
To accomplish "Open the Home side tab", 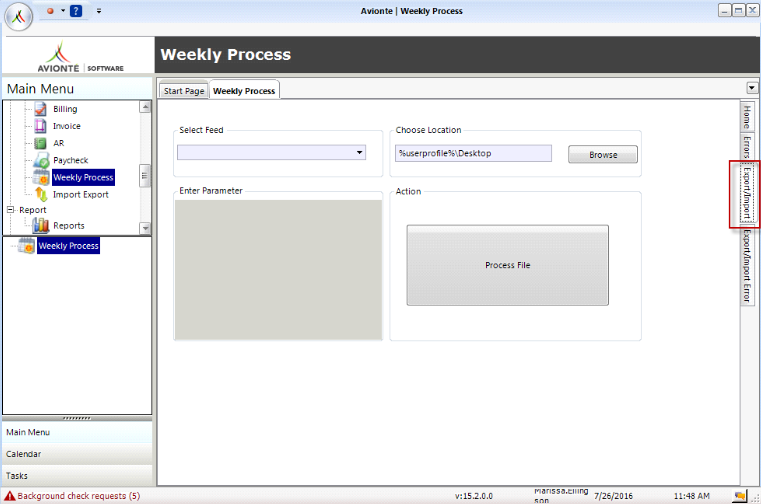I will pos(747,116).
